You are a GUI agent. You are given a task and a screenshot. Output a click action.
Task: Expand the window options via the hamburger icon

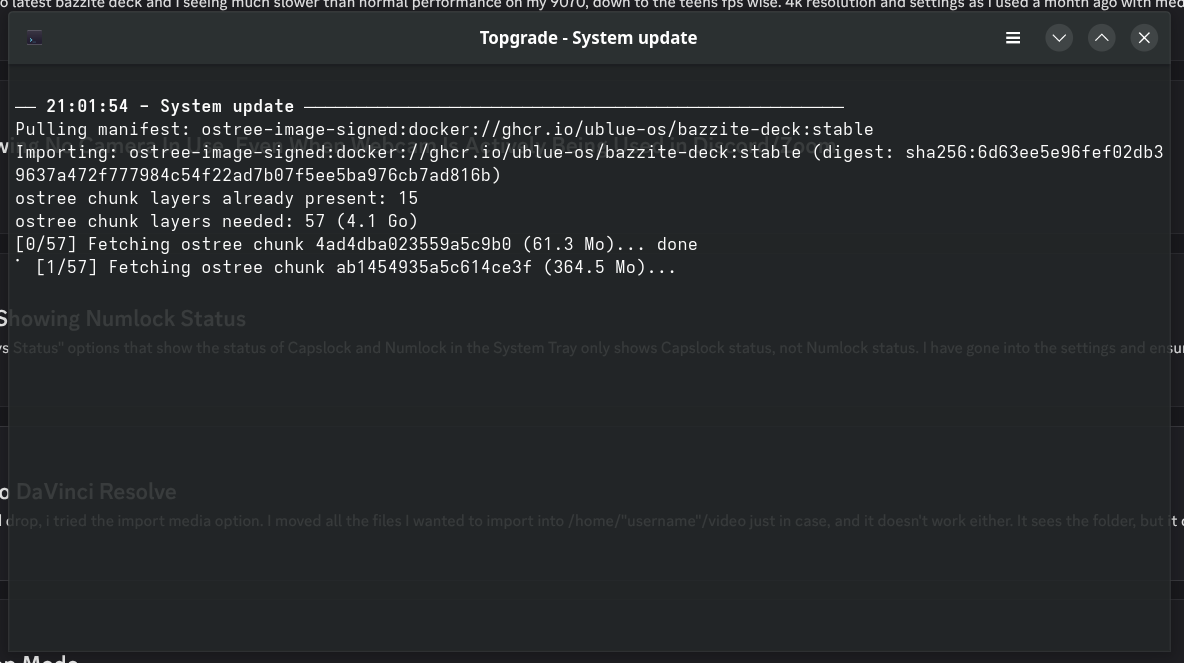tap(1013, 37)
